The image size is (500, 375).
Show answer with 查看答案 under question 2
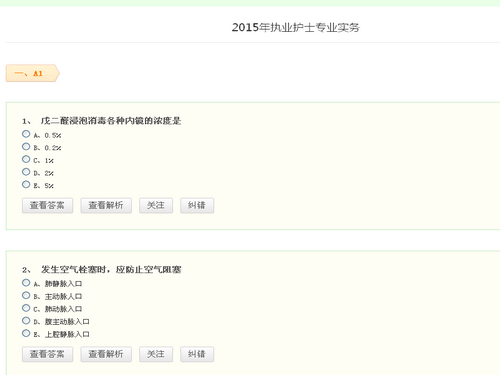click(47, 354)
